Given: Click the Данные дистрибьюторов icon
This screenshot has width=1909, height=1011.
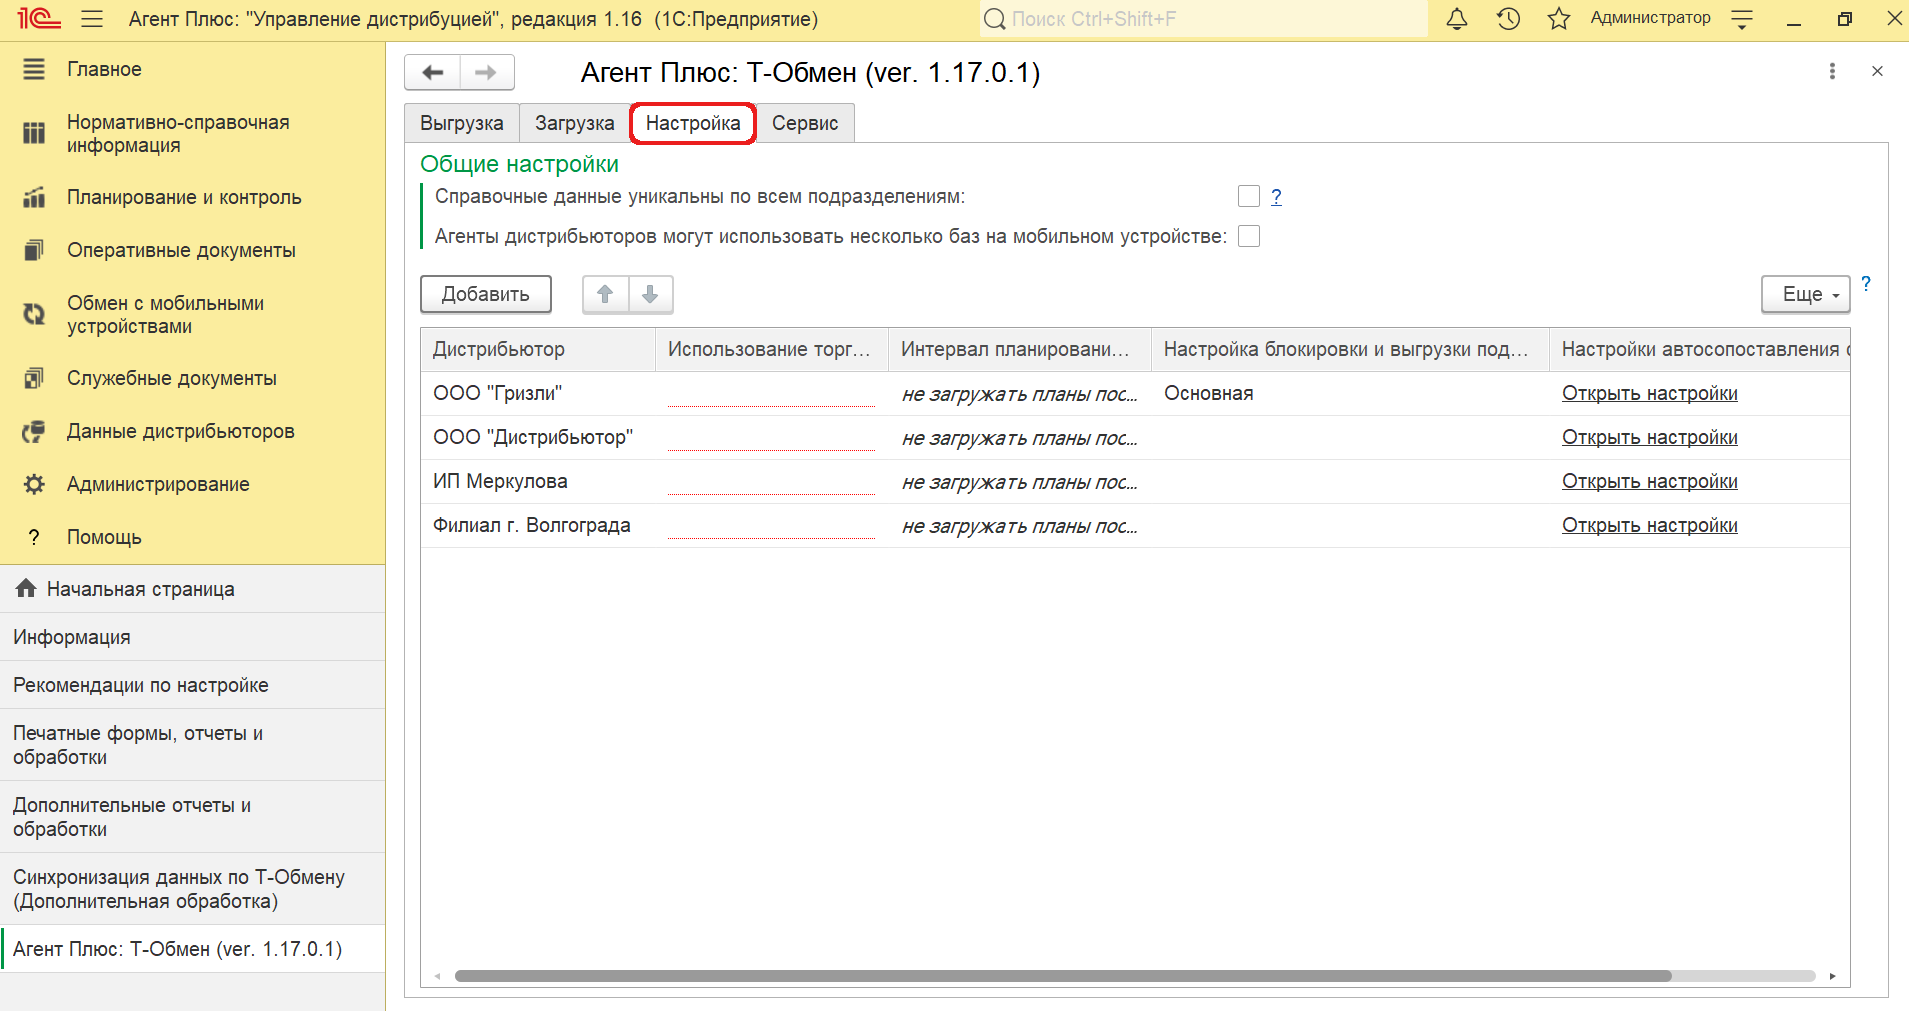Looking at the screenshot, I should tap(34, 431).
